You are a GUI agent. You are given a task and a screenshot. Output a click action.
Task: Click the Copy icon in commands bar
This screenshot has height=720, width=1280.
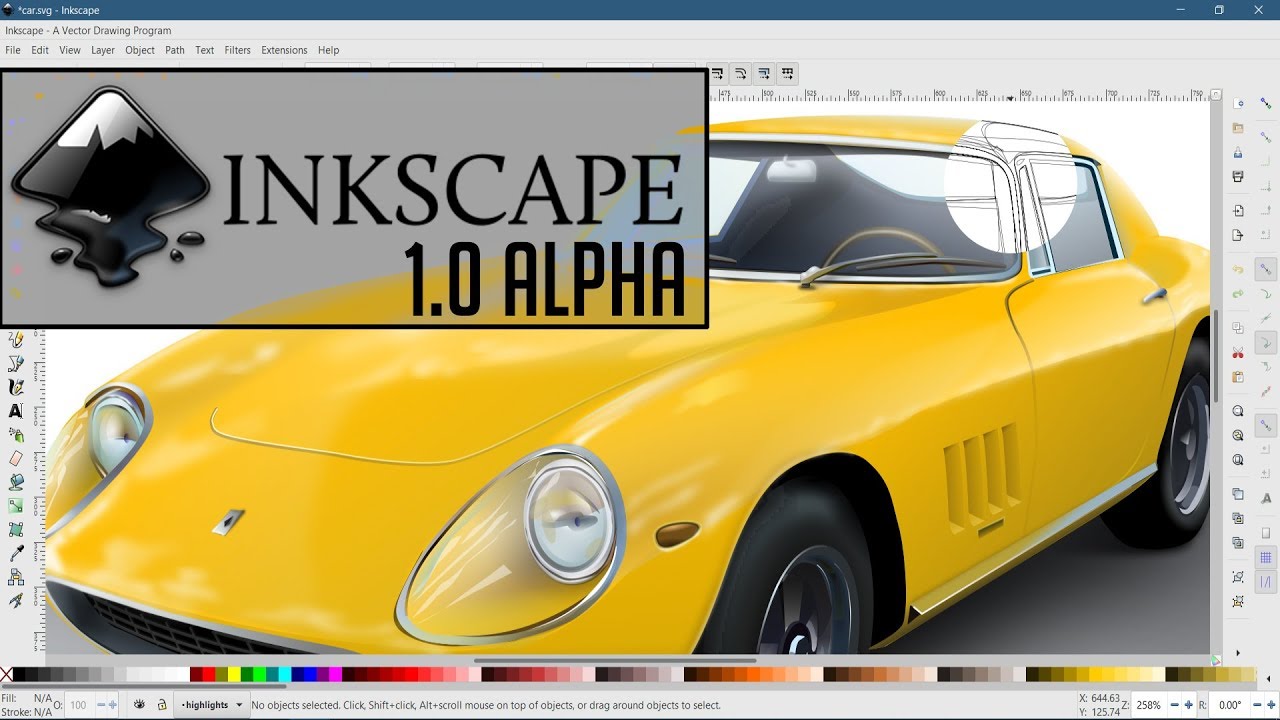[x=1238, y=327]
